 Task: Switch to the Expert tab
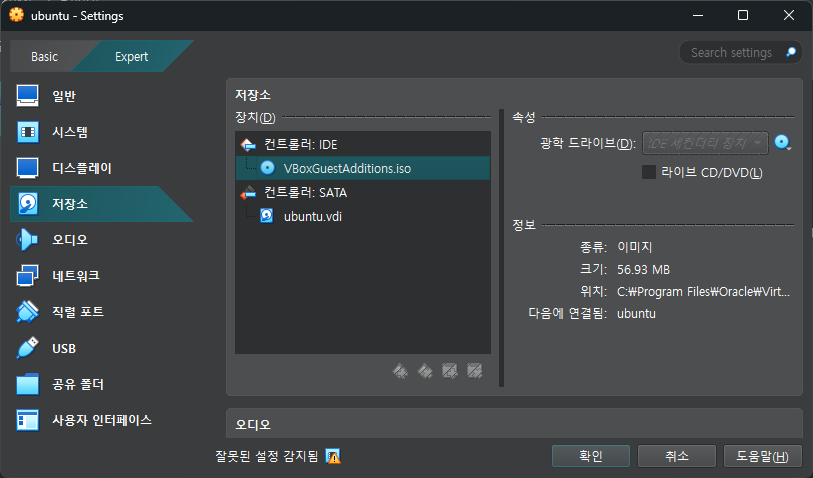click(x=132, y=57)
